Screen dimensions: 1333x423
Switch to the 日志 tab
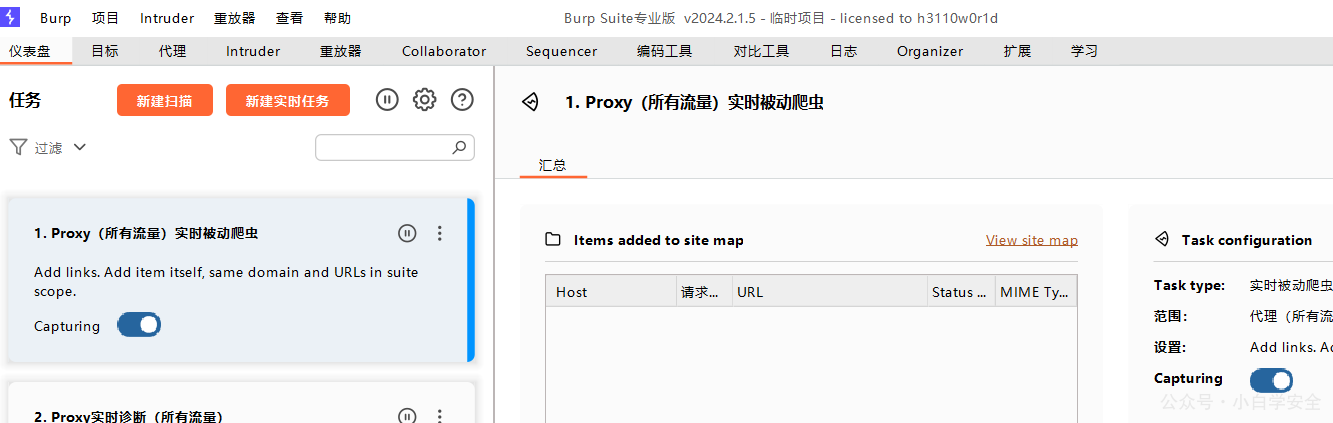(x=844, y=51)
